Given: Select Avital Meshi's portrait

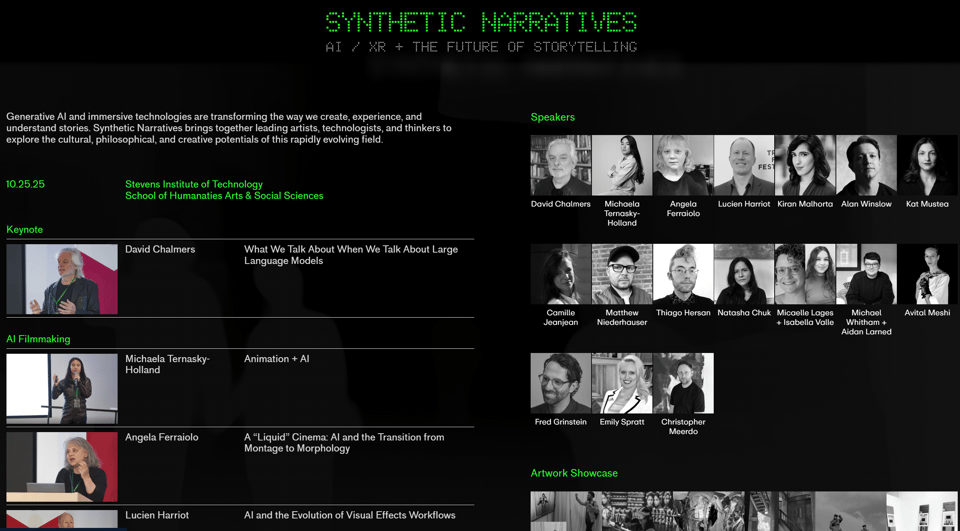Looking at the screenshot, I should [927, 274].
